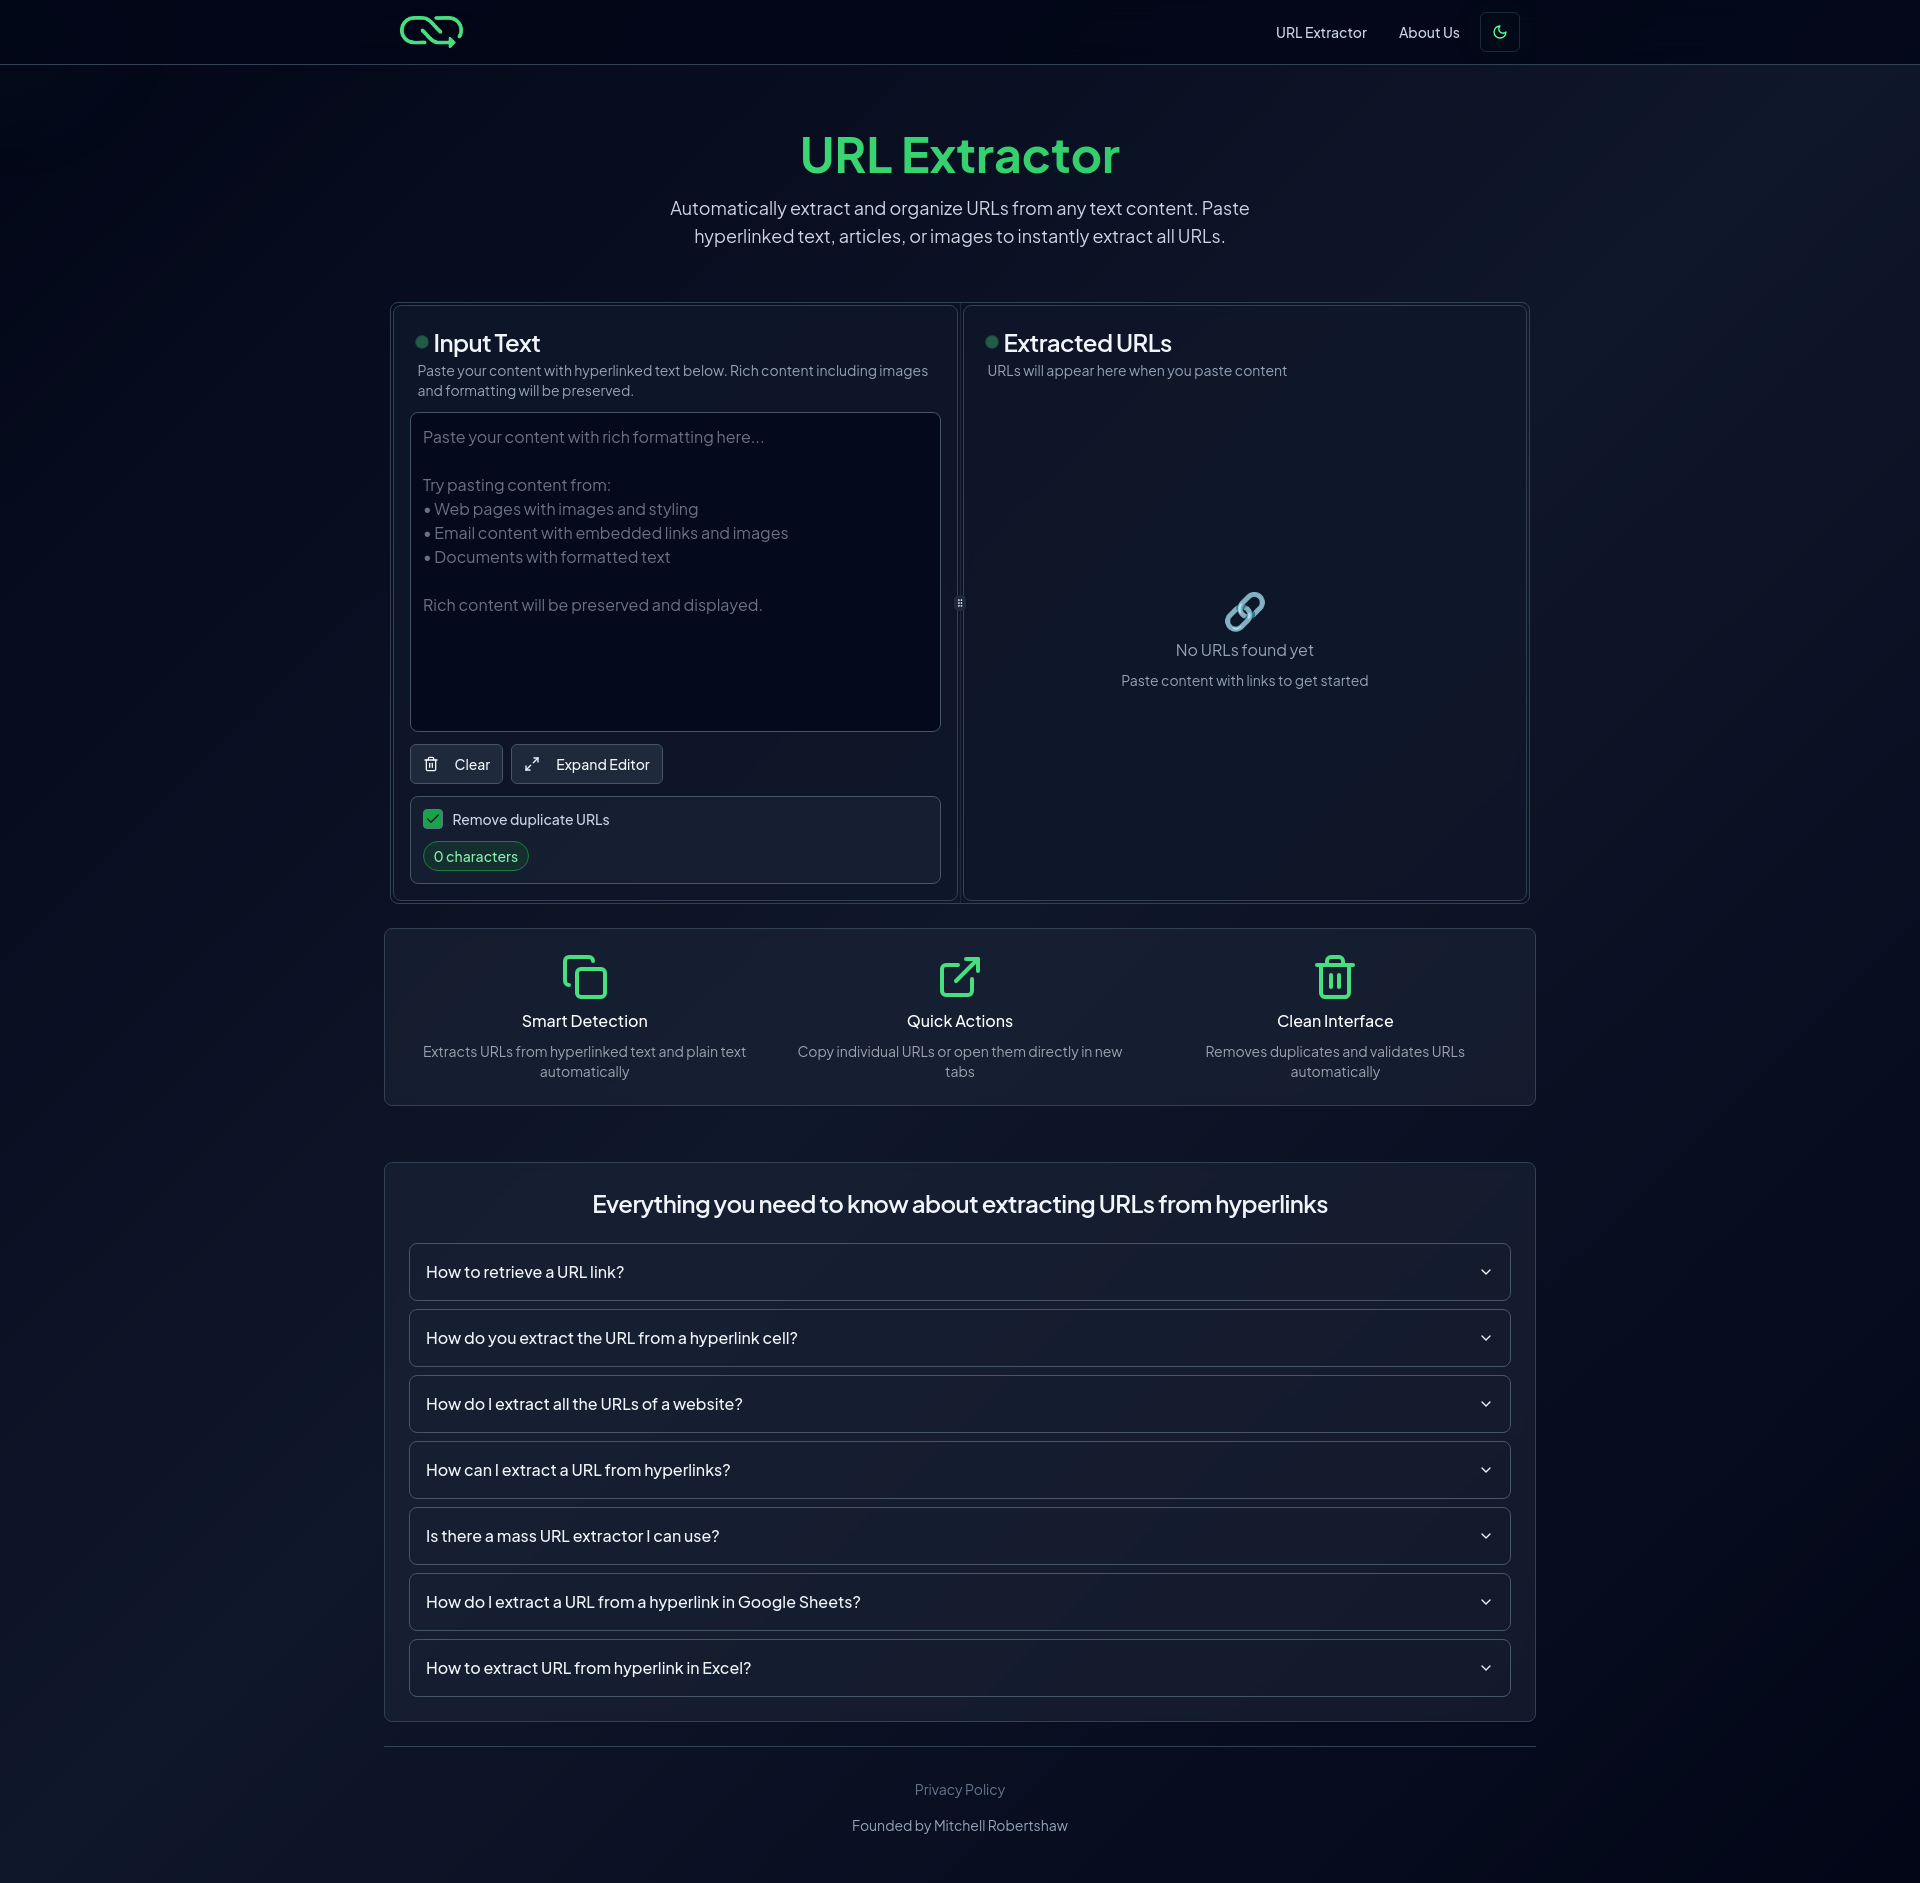Click the Smart Detection copy icon
1920x1883 pixels.
click(585, 977)
